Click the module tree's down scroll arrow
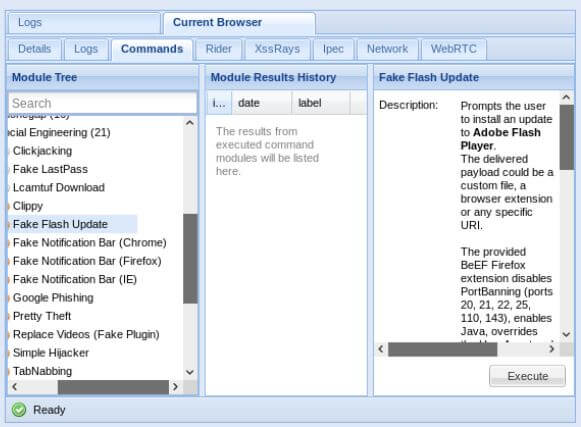This screenshot has height=427, width=581. click(x=190, y=372)
